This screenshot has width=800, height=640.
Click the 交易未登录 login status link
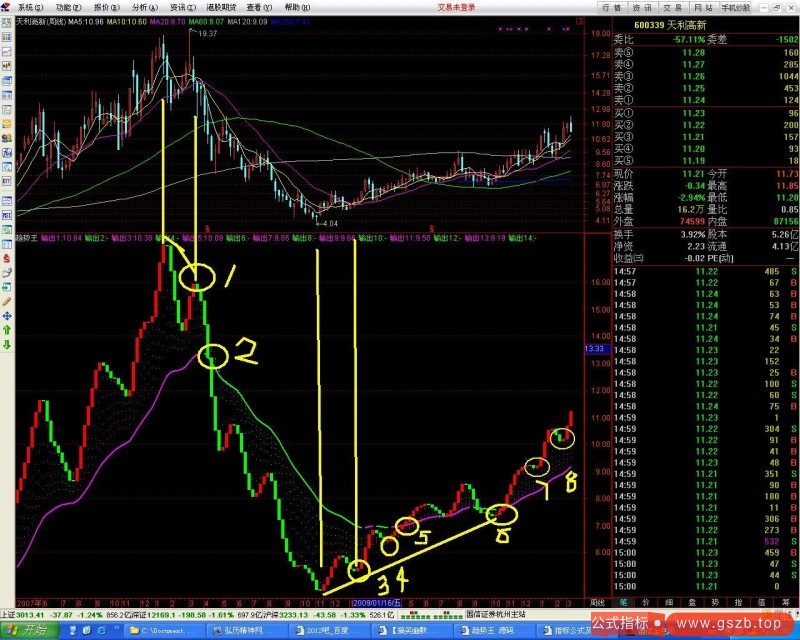coord(456,6)
